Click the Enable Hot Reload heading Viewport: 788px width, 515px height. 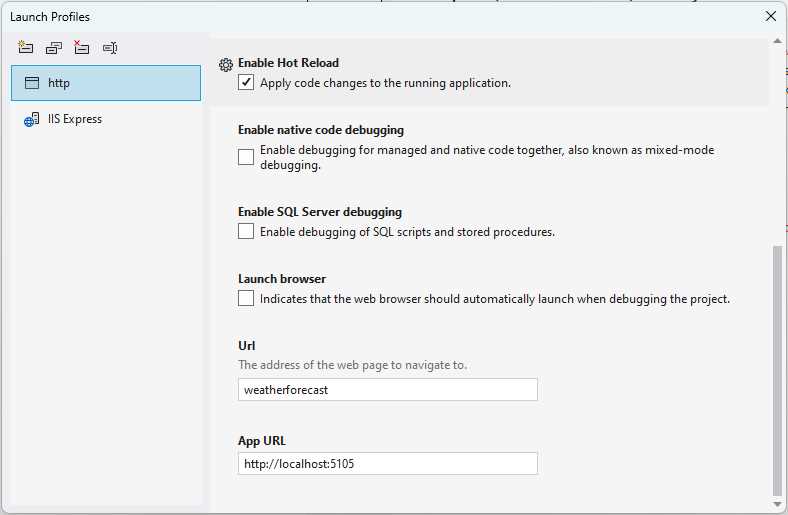coord(288,63)
